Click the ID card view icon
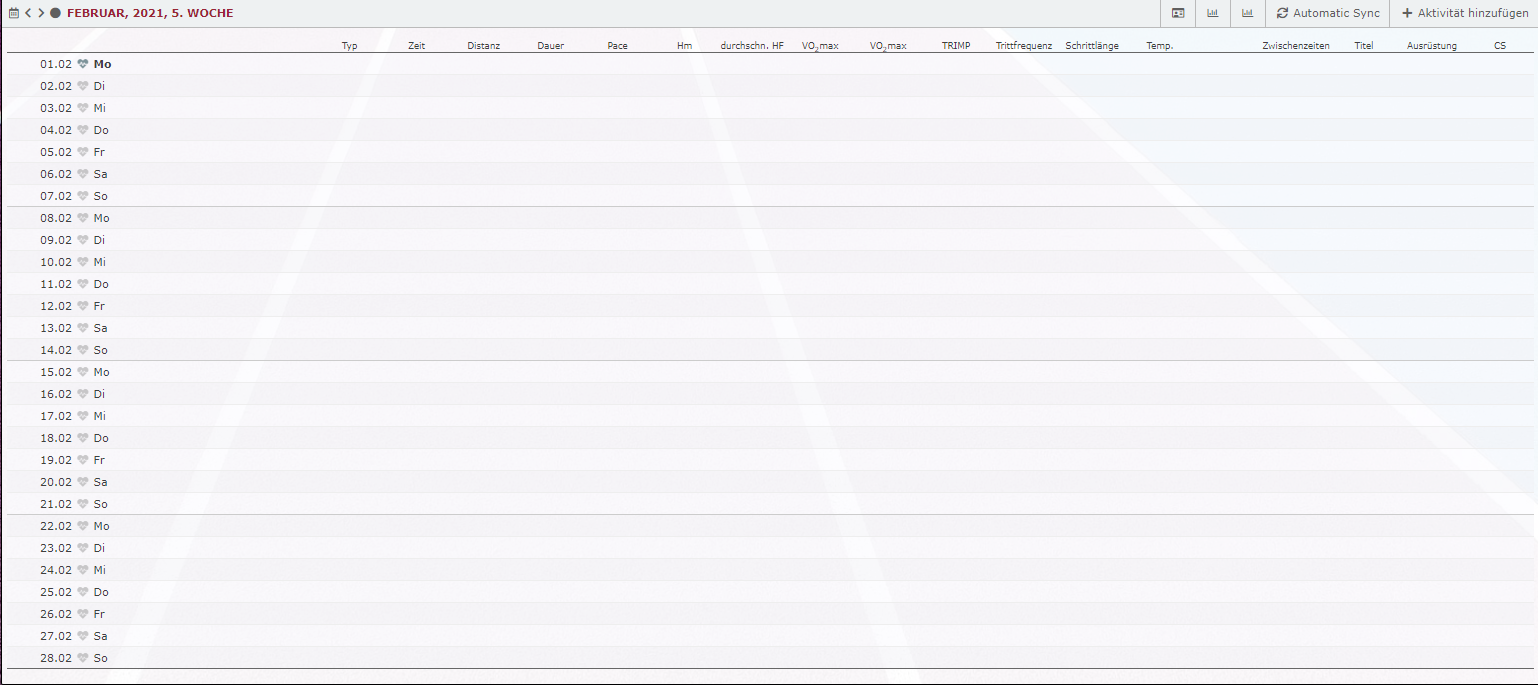Screen dimensions: 1538x685 tap(1178, 13)
